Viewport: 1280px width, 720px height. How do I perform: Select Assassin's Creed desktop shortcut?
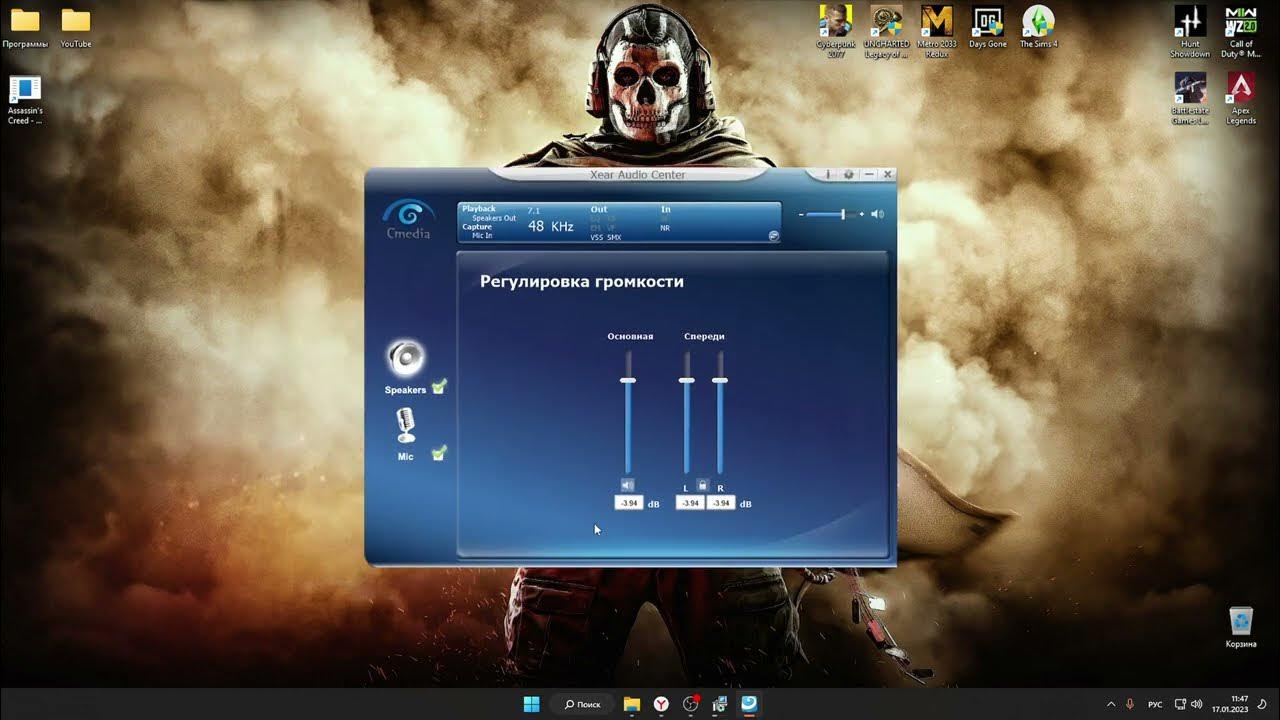tap(25, 100)
